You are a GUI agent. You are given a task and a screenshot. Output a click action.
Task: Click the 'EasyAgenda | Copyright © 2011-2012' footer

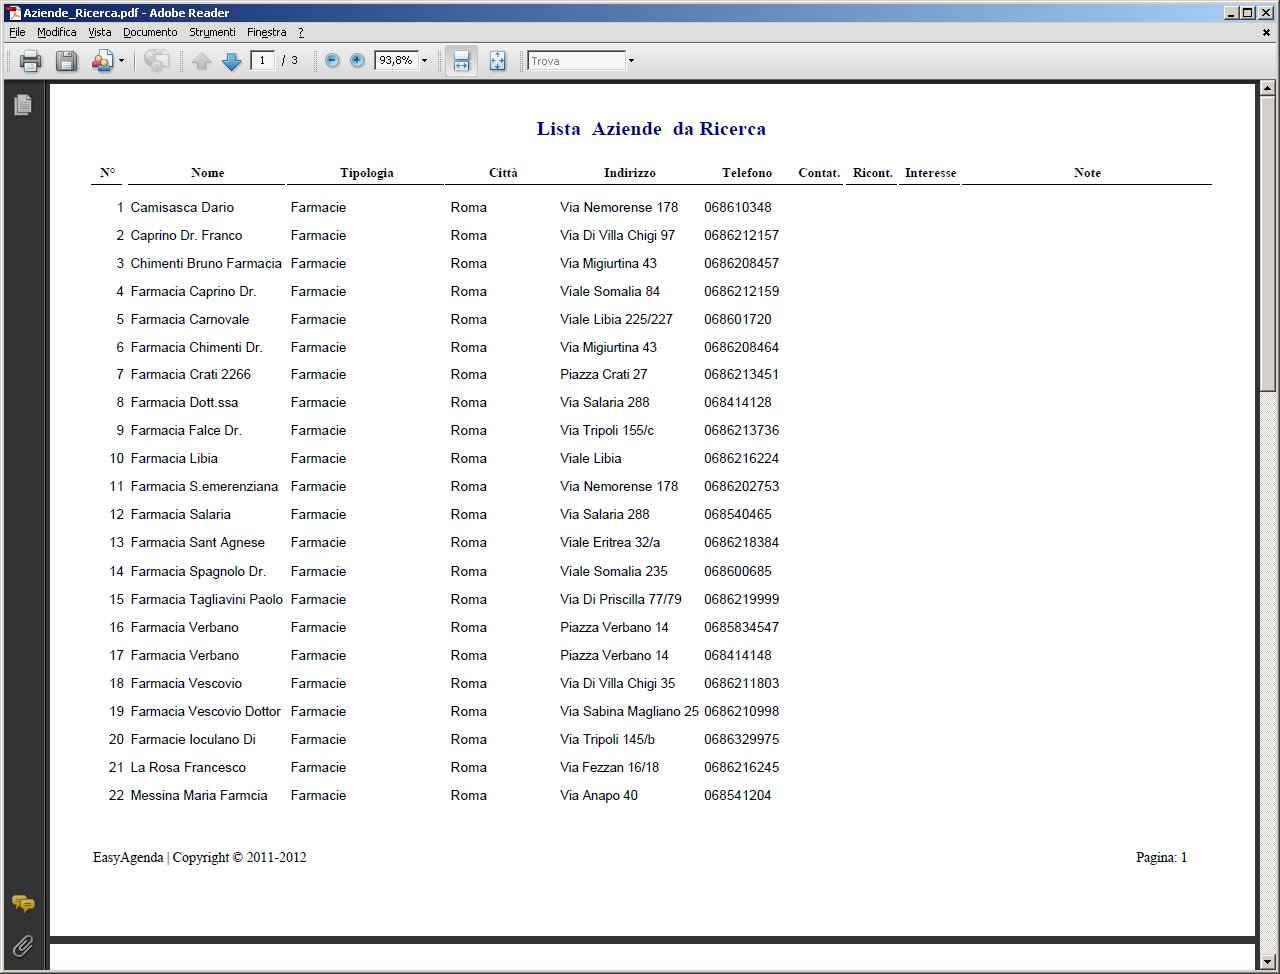point(200,858)
